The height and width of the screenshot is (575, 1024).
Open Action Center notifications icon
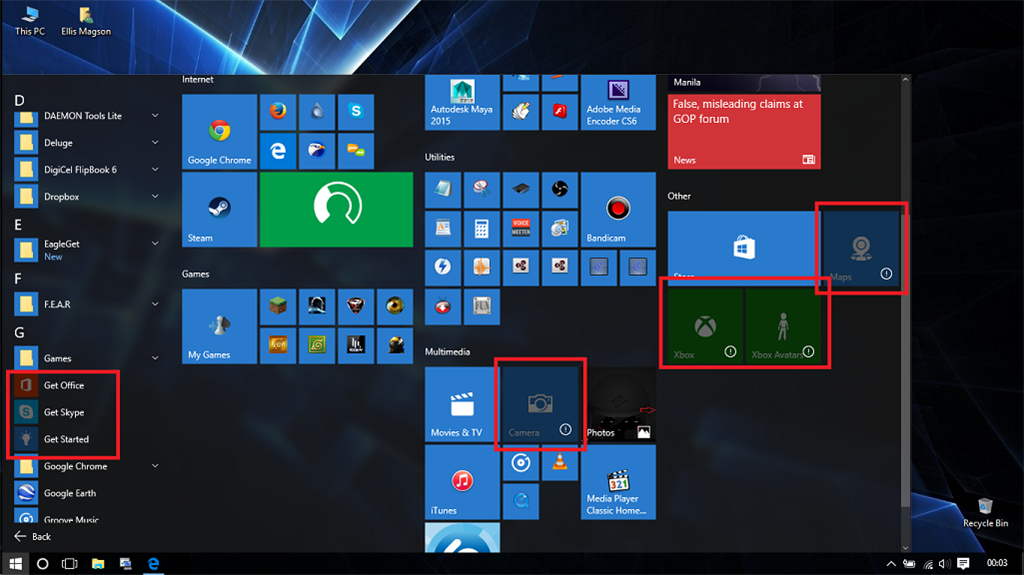pos(963,563)
